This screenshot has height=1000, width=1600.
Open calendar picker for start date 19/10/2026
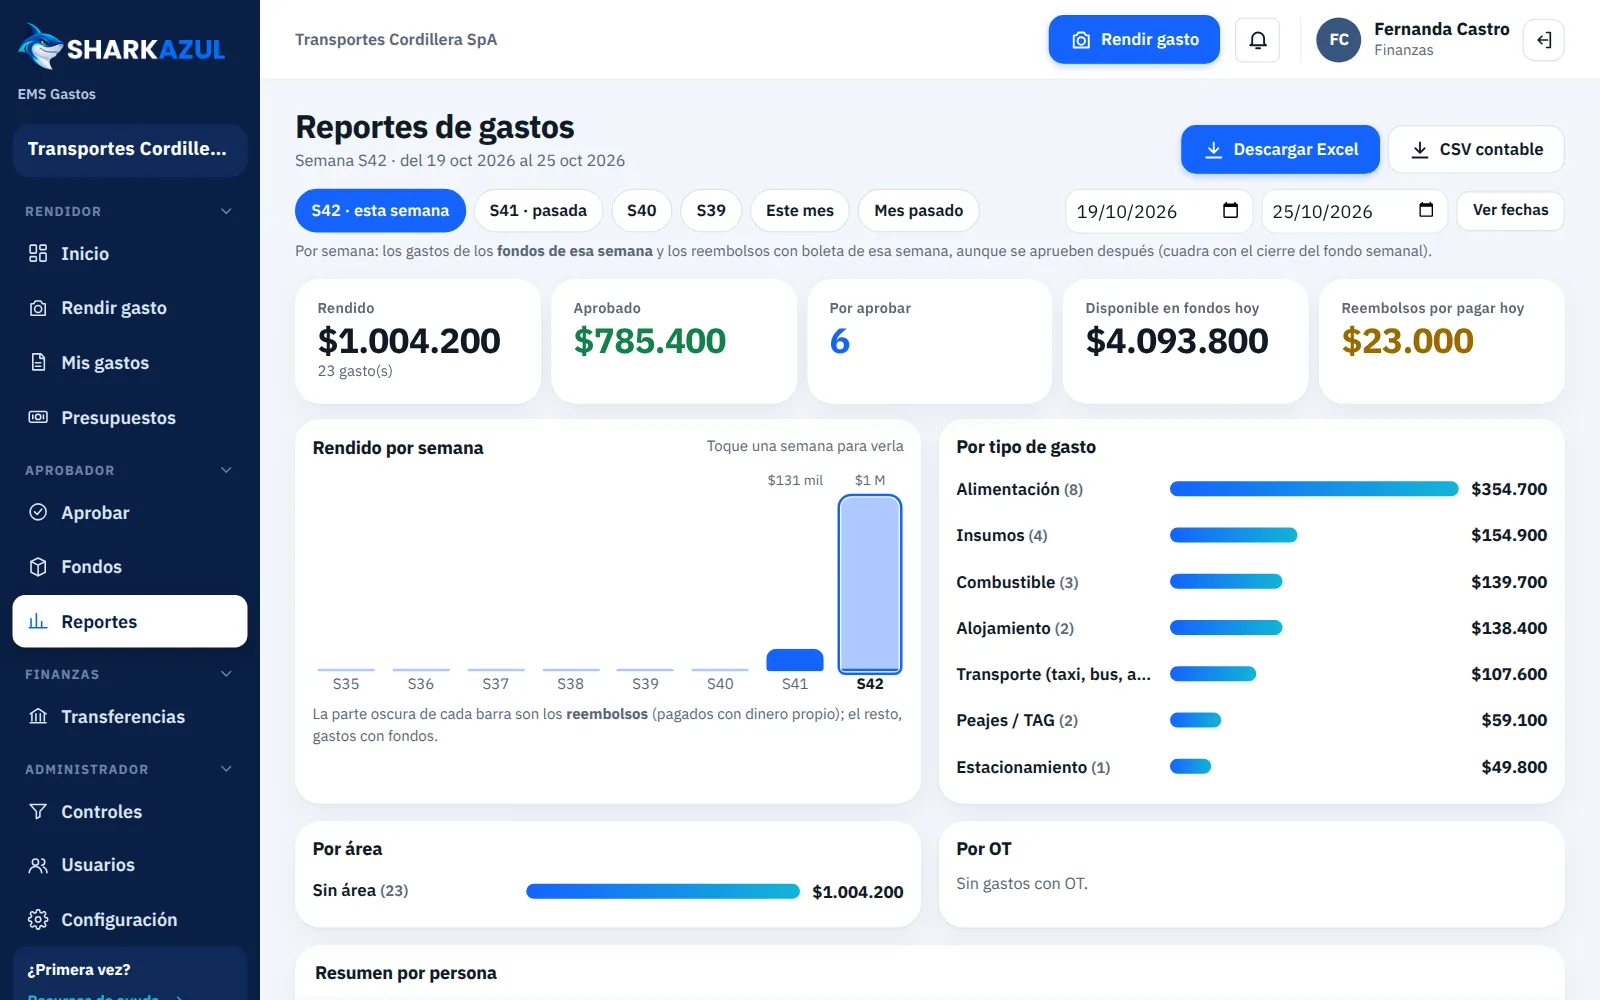click(1230, 210)
